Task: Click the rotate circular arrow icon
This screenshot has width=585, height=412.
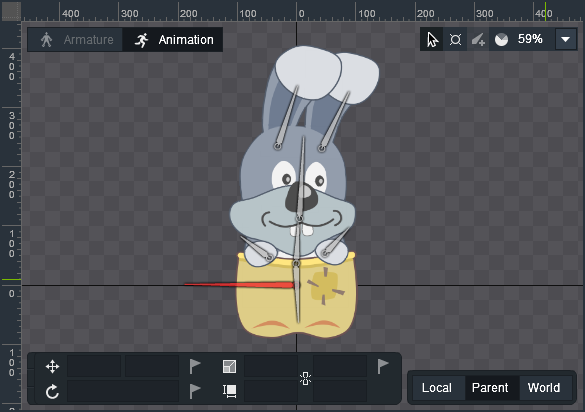Action: pyautogui.click(x=52, y=391)
